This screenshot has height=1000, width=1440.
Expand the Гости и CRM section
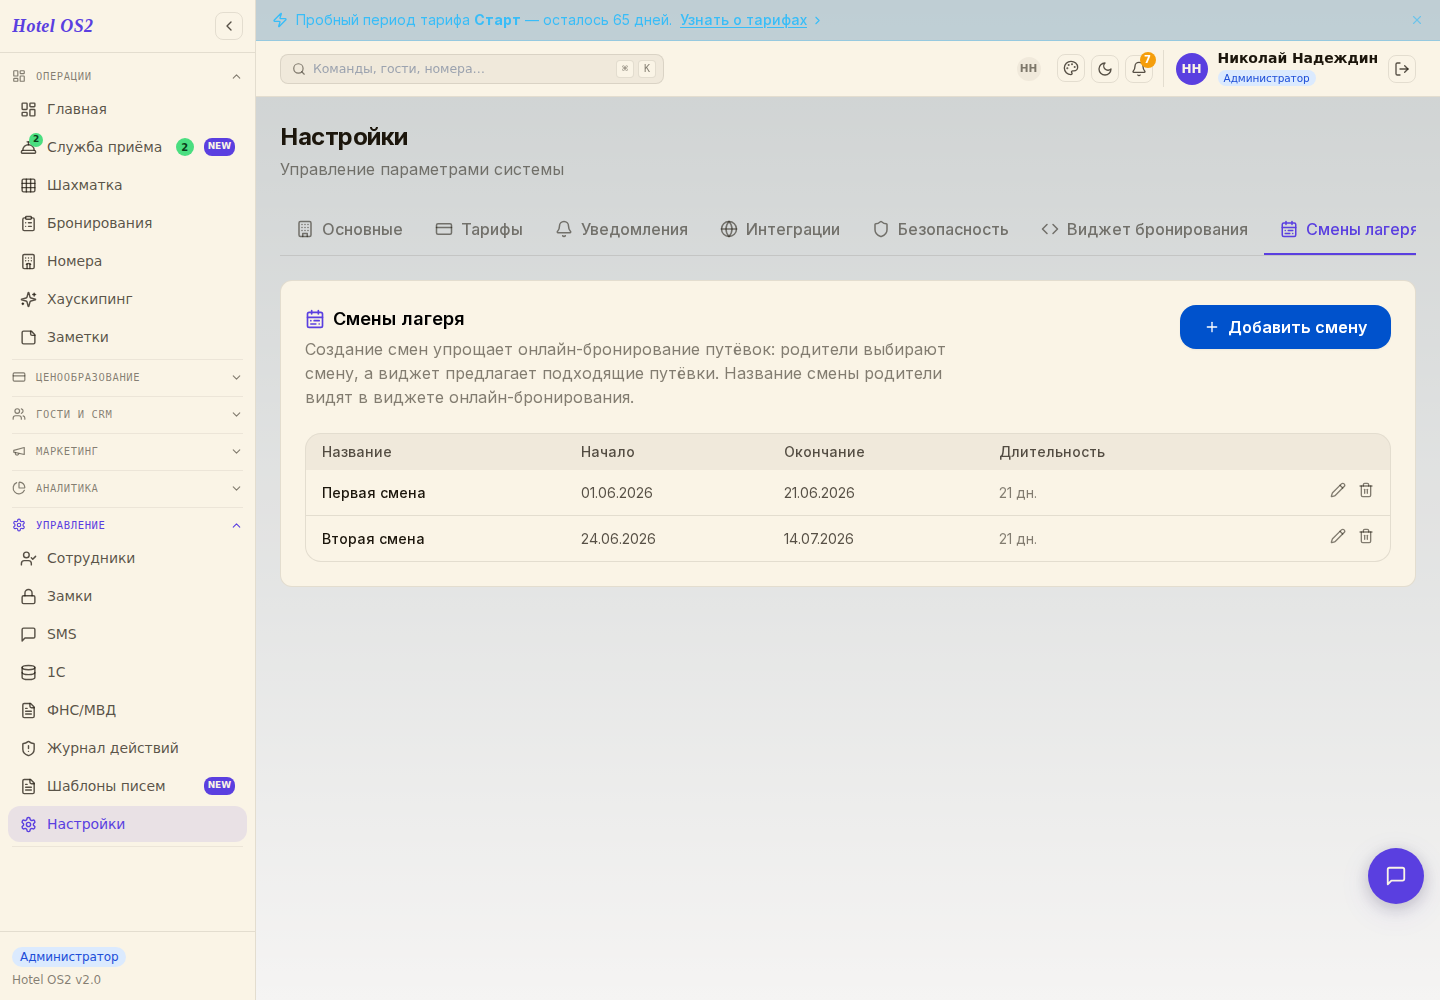pyautogui.click(x=127, y=414)
